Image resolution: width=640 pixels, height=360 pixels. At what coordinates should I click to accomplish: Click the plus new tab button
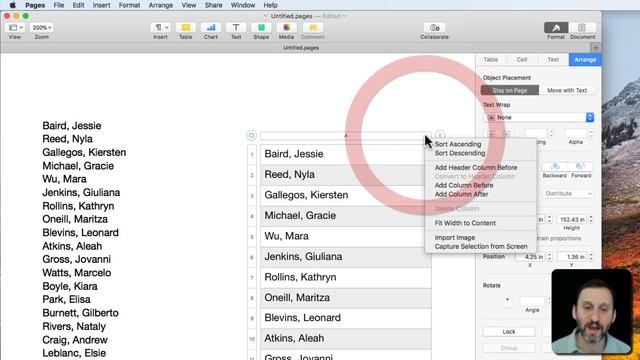[596, 48]
